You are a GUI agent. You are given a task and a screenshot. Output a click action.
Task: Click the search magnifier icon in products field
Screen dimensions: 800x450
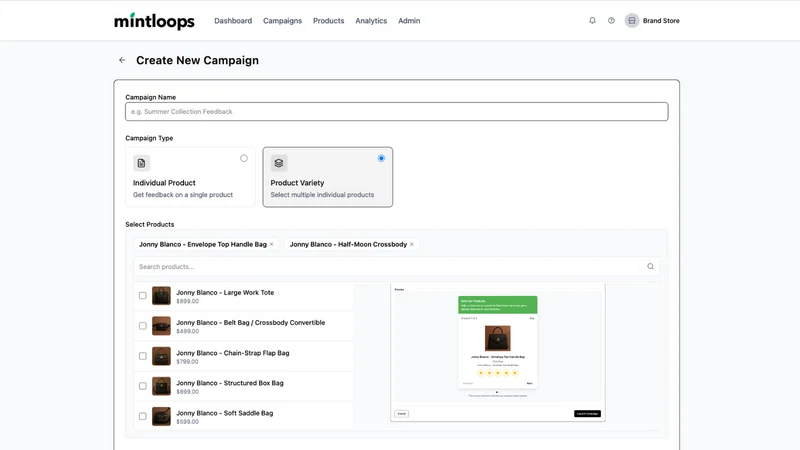651,266
